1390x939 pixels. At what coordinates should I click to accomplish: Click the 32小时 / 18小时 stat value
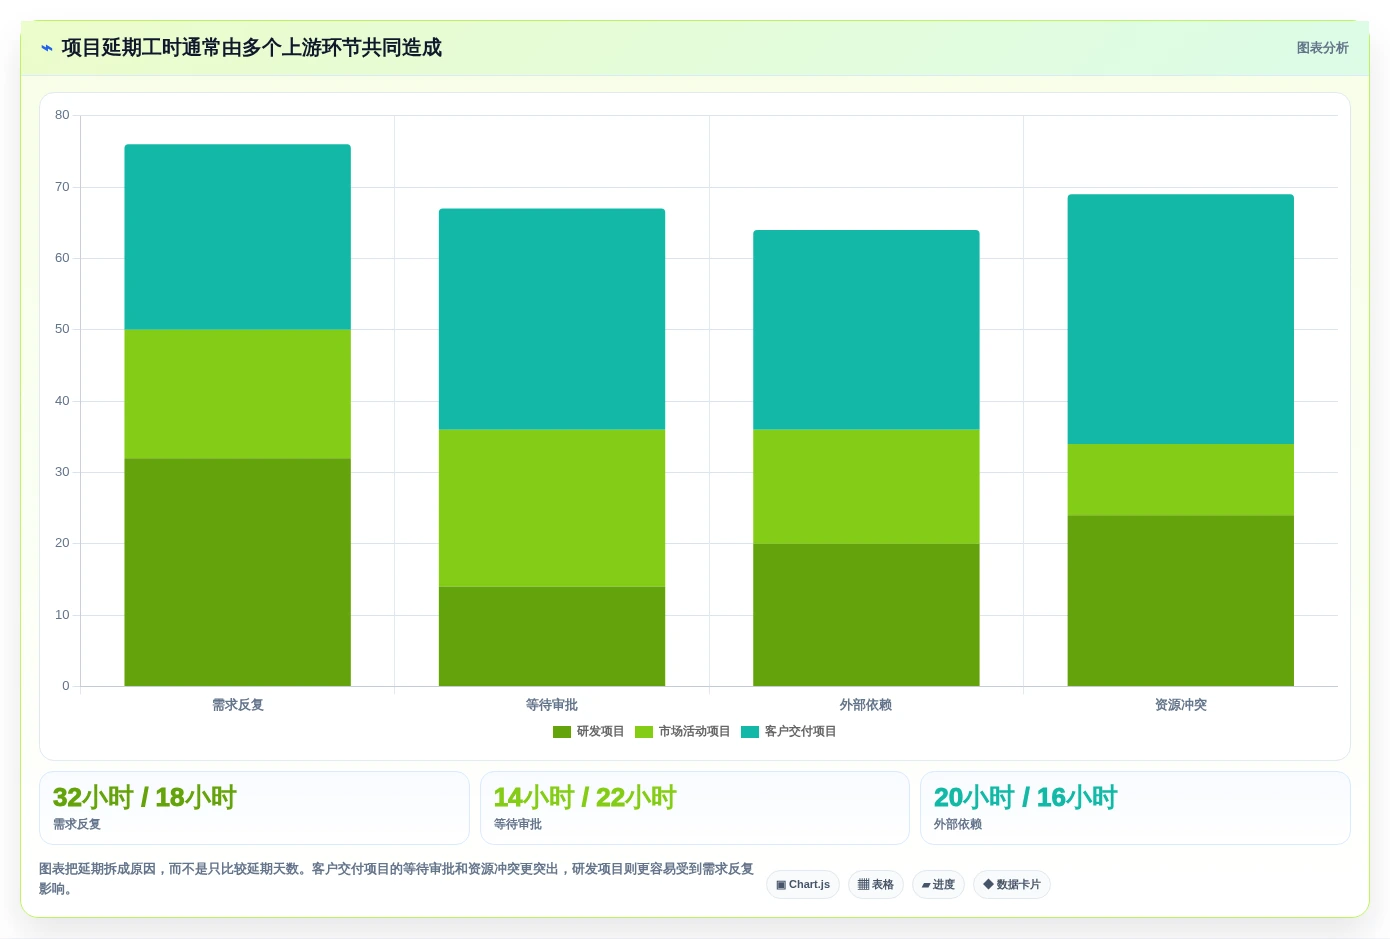click(144, 798)
